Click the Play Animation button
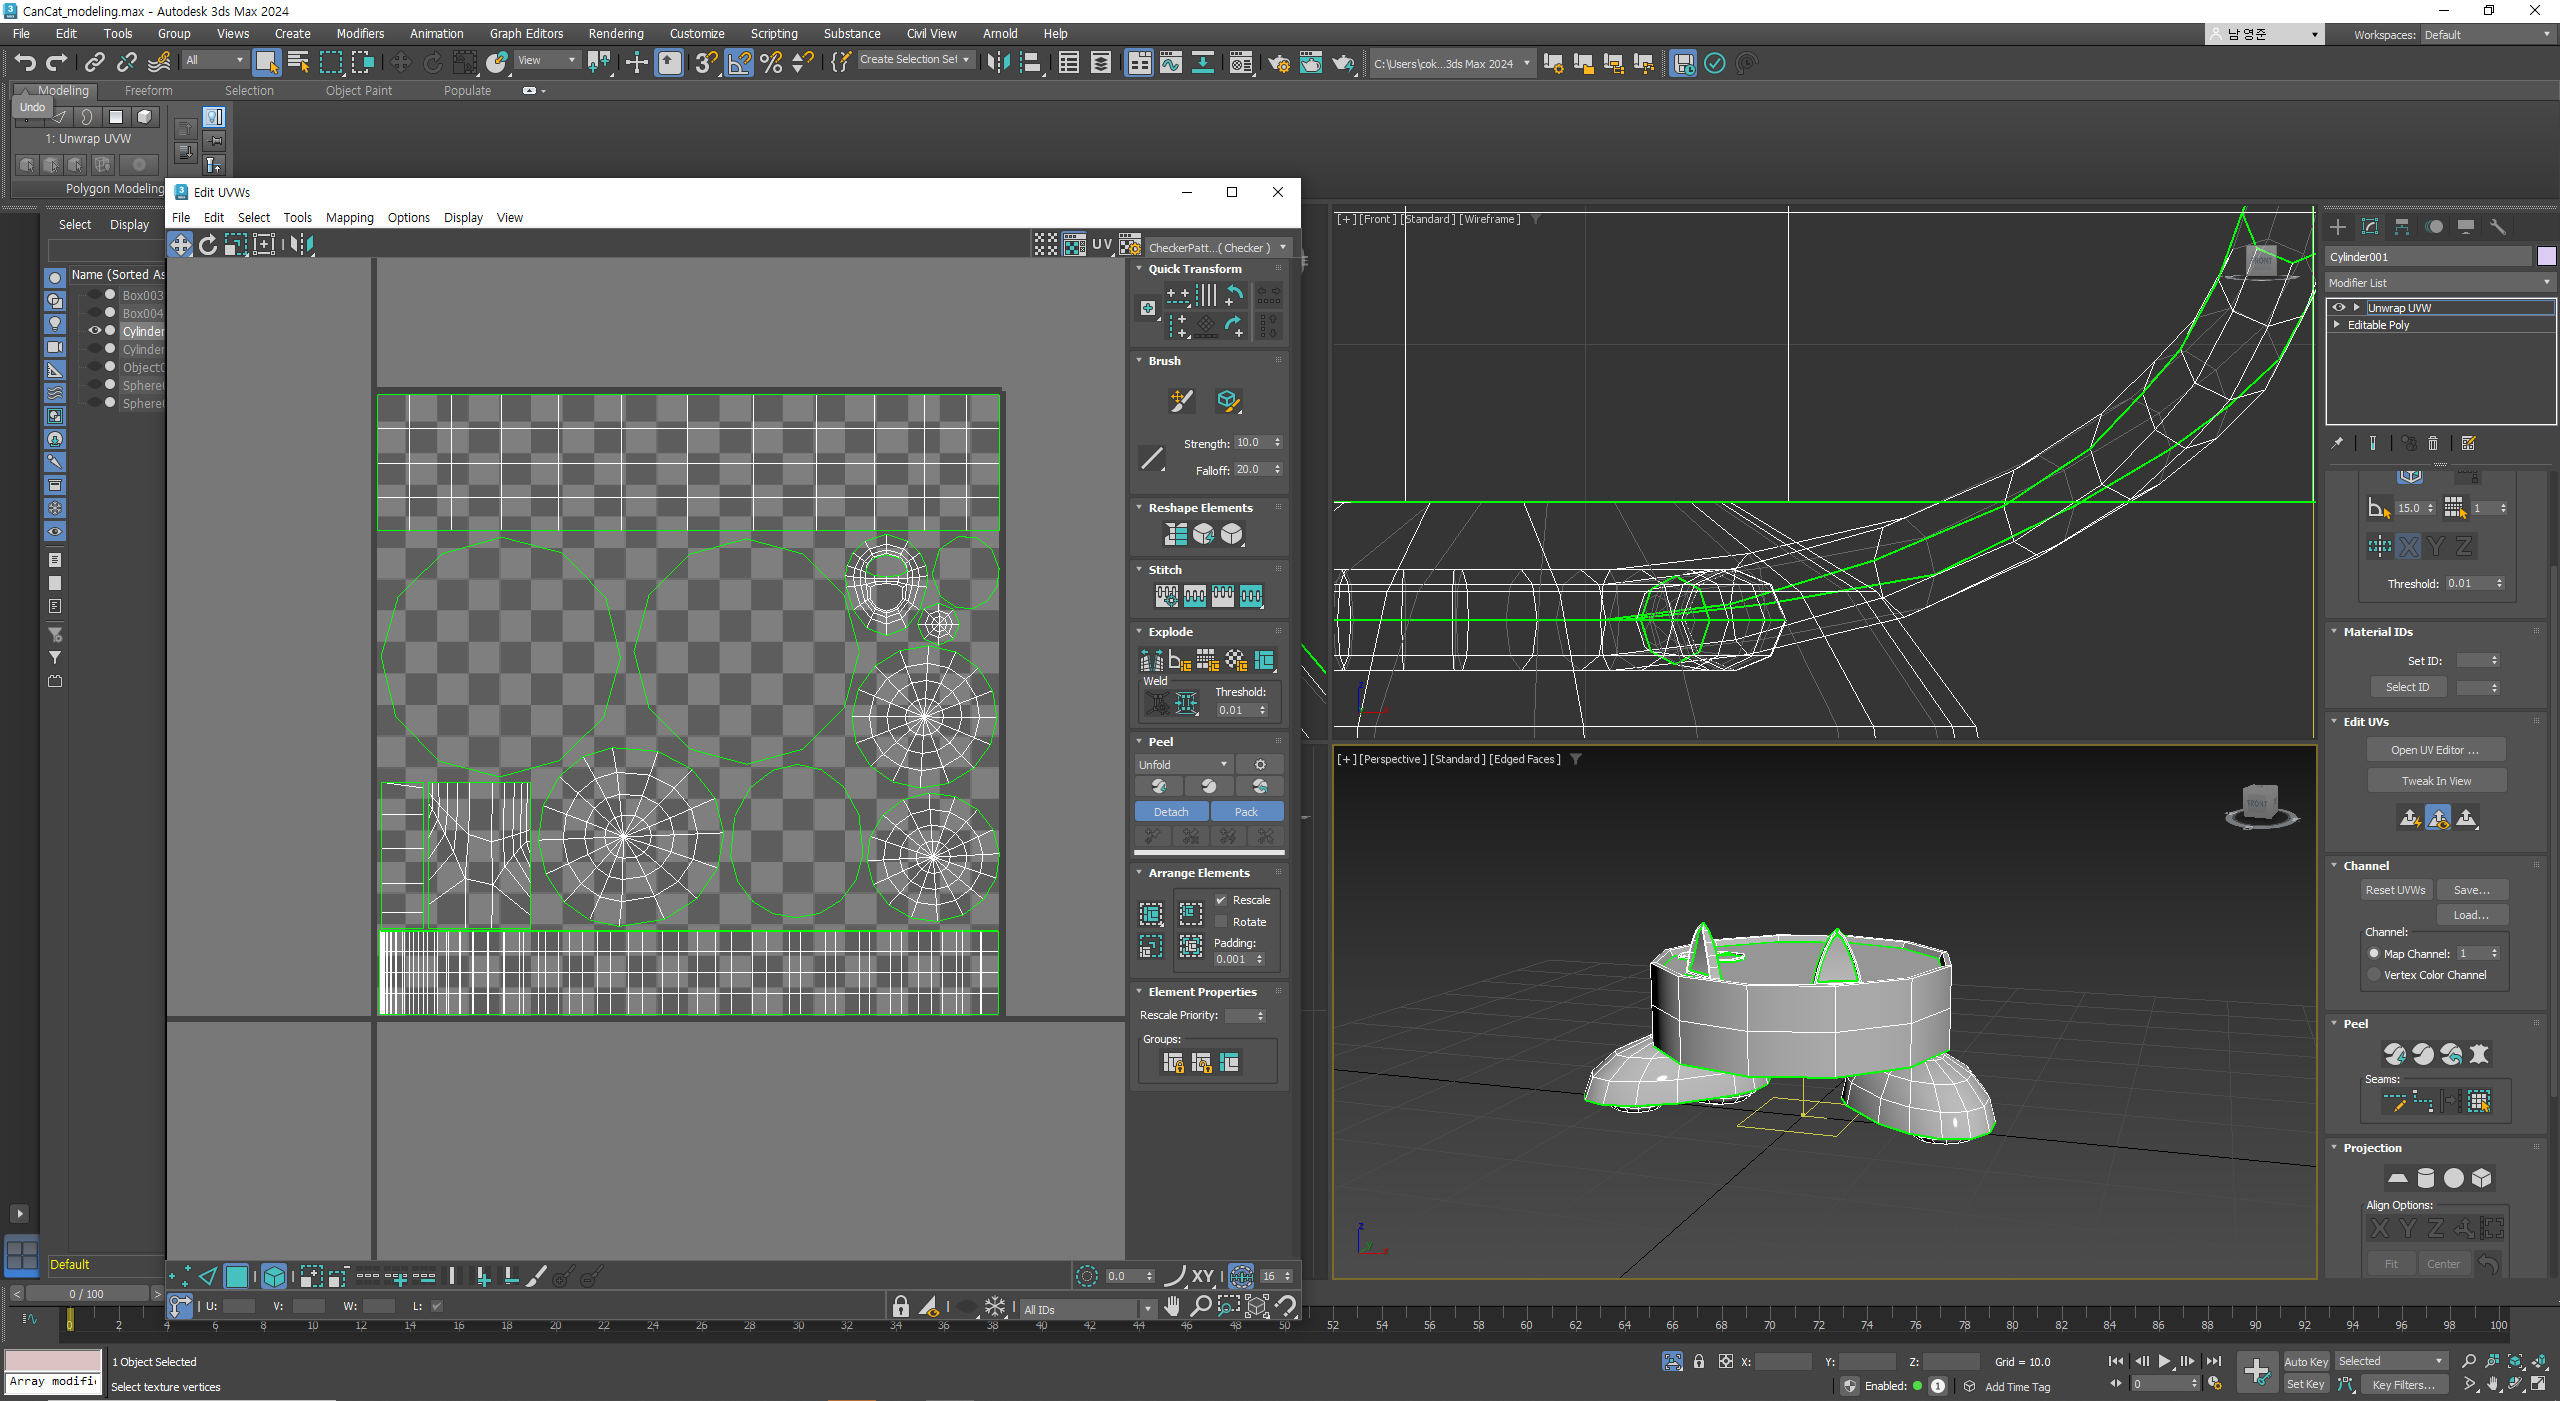 coord(2164,1361)
